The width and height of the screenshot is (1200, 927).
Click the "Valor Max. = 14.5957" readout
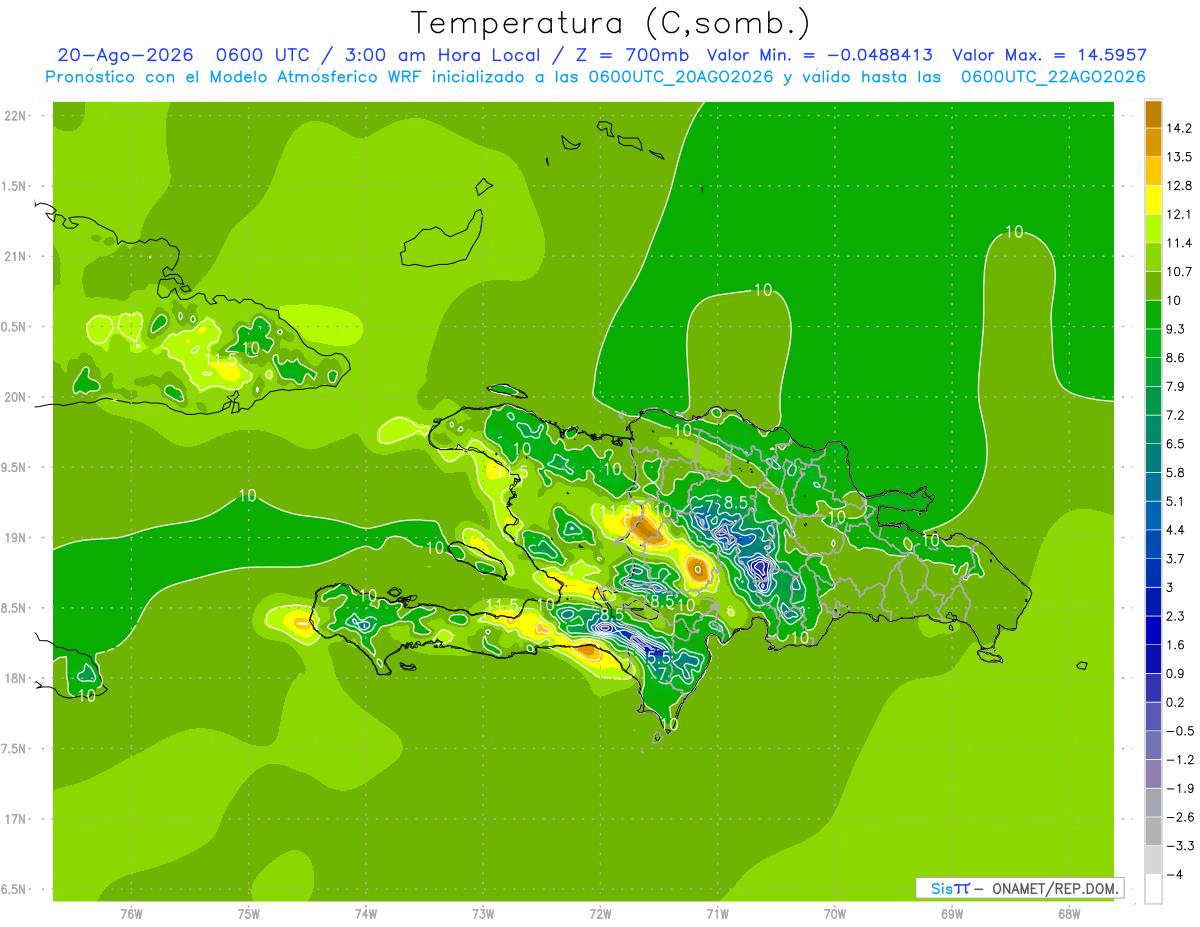click(1049, 55)
